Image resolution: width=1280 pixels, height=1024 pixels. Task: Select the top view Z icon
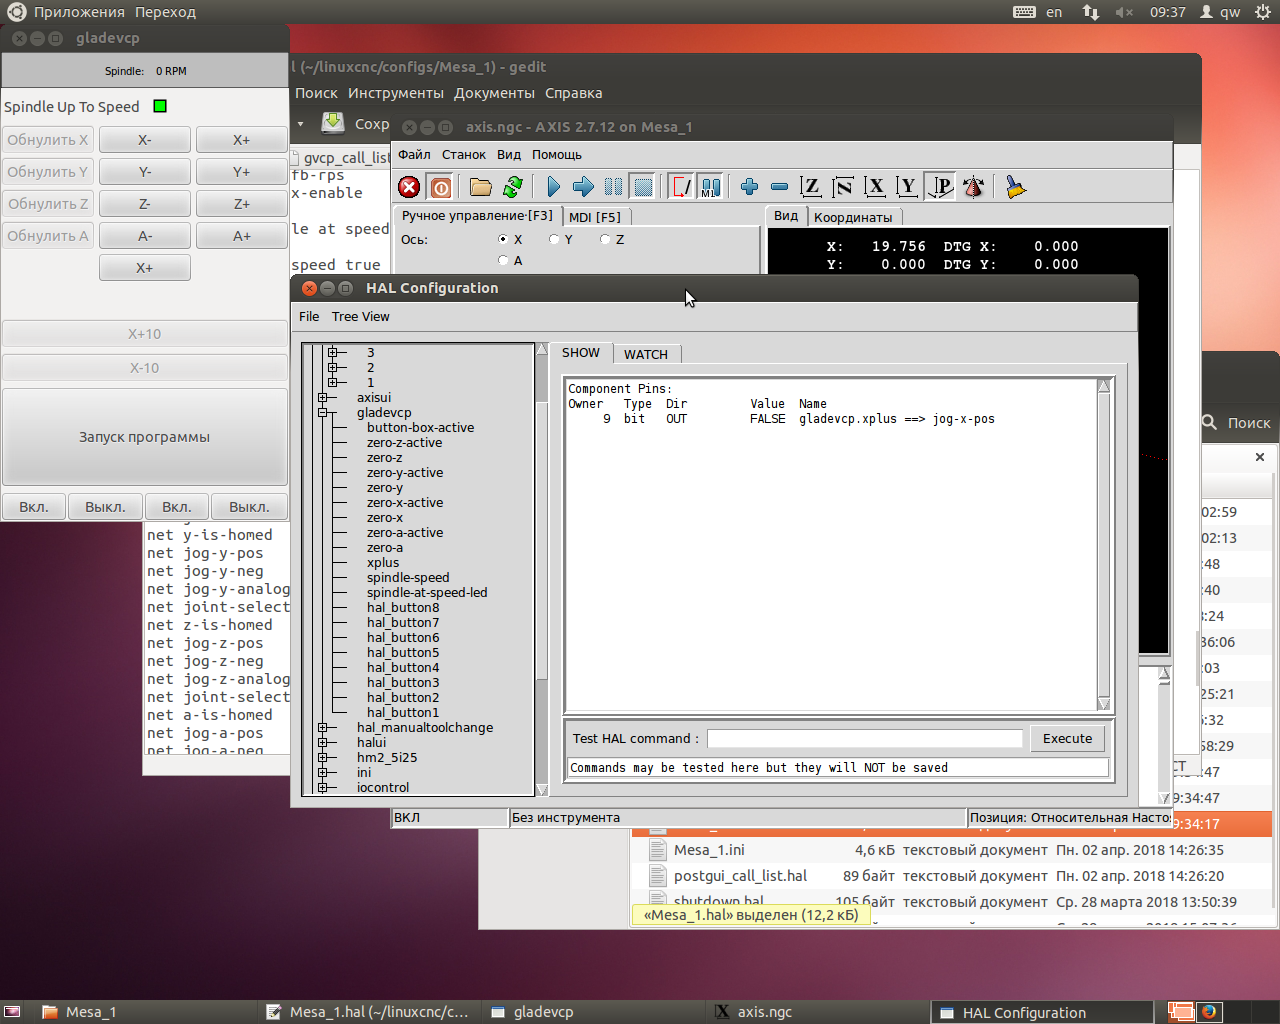[x=811, y=187]
